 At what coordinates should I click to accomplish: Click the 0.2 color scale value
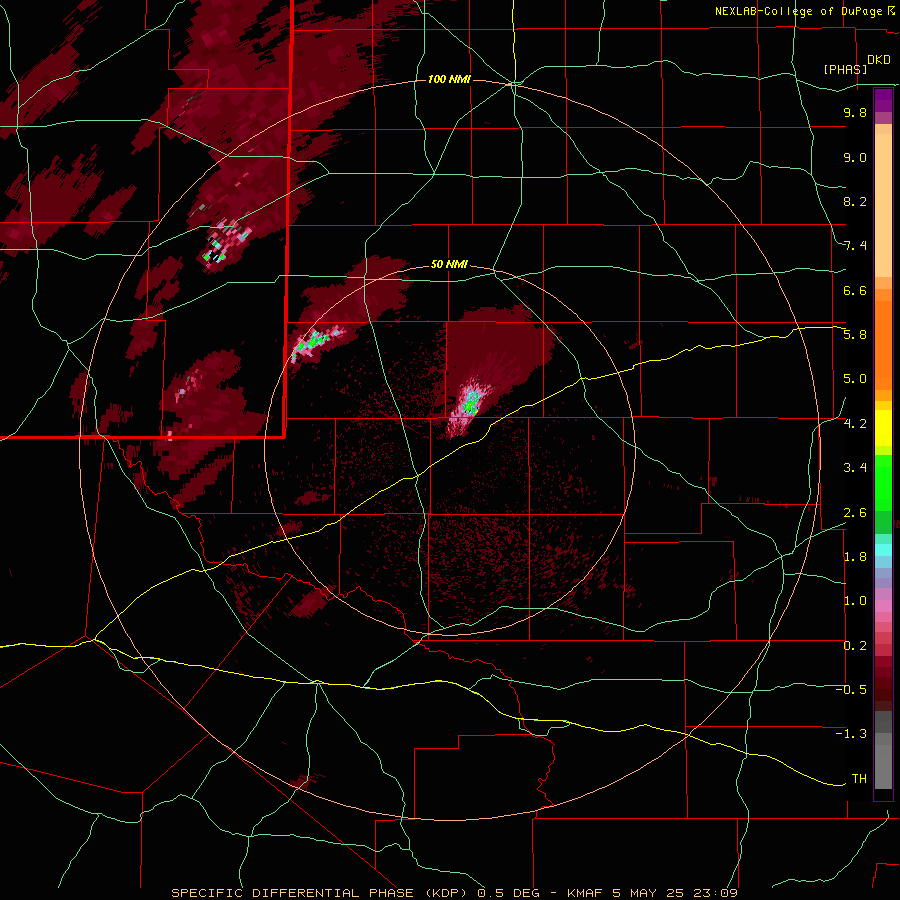(855, 646)
